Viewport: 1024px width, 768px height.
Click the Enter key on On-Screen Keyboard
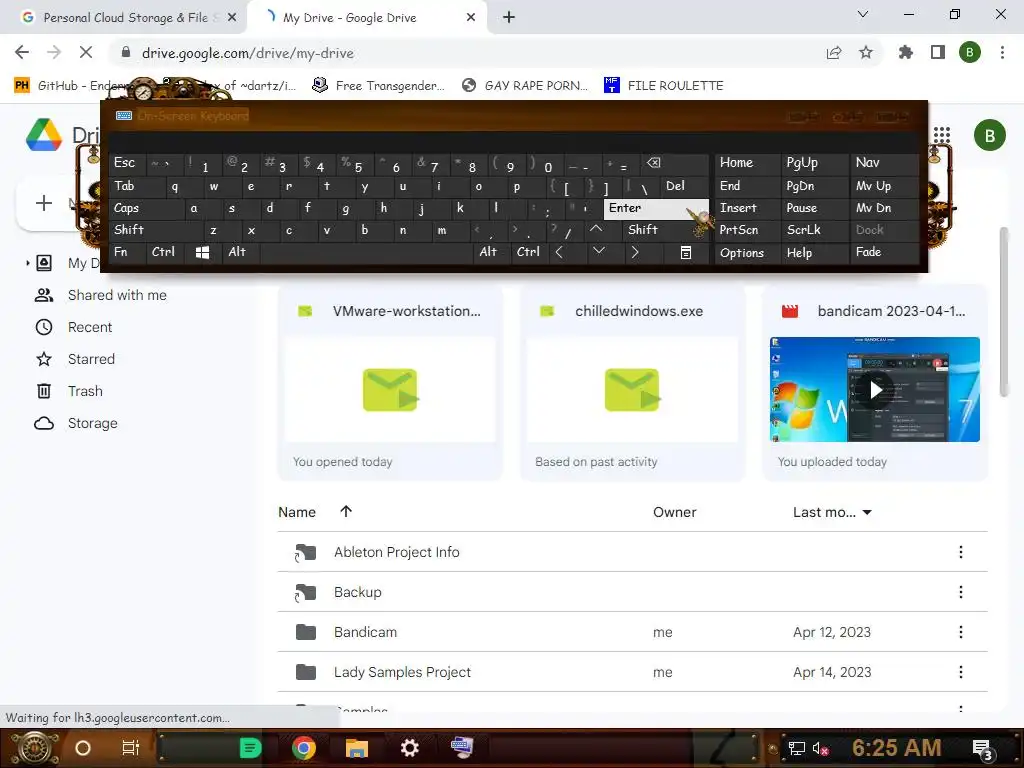coord(656,208)
